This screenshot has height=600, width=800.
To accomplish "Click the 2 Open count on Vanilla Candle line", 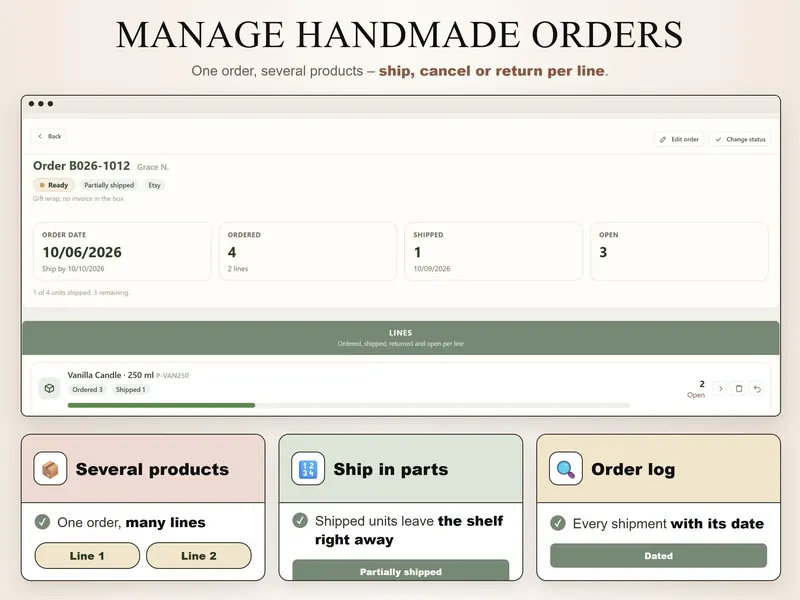I will pyautogui.click(x=696, y=389).
